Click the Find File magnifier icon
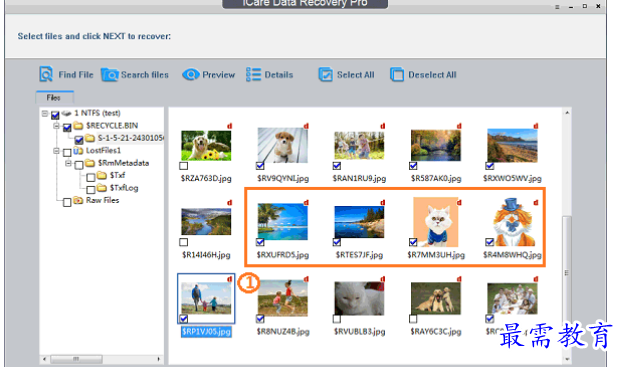This screenshot has height=367, width=621. click(46, 74)
